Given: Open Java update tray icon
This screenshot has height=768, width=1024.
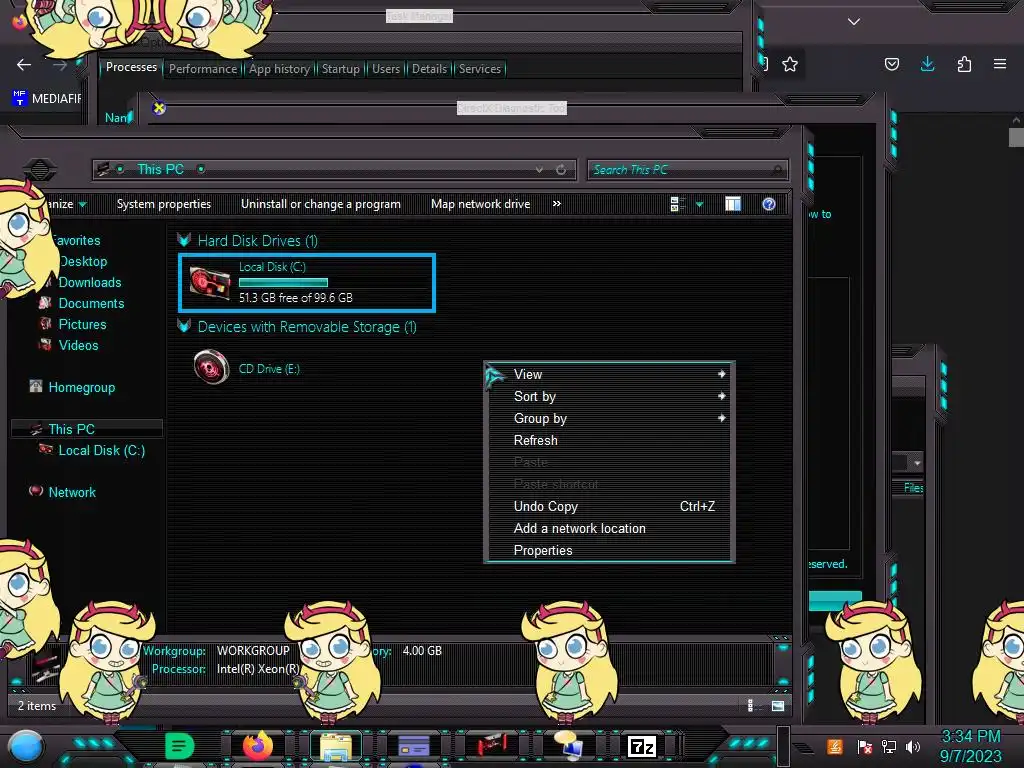Looking at the screenshot, I should 835,746.
